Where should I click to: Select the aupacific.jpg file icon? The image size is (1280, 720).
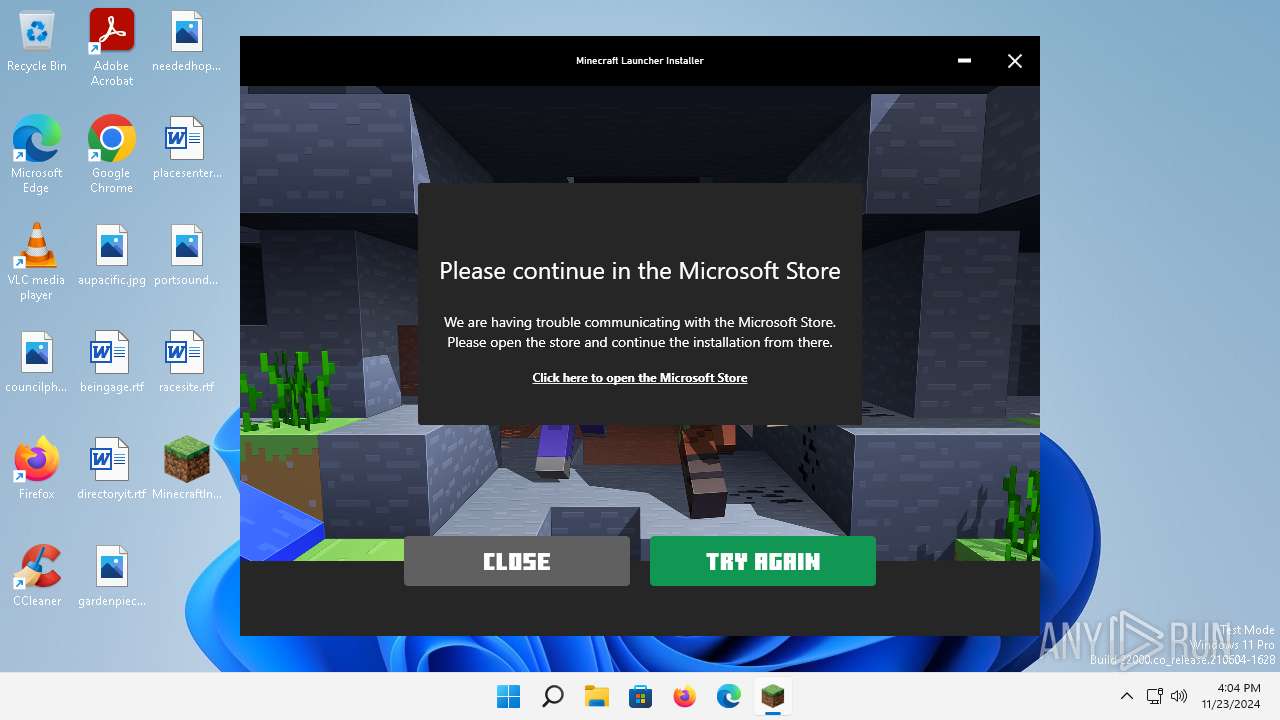point(111,255)
